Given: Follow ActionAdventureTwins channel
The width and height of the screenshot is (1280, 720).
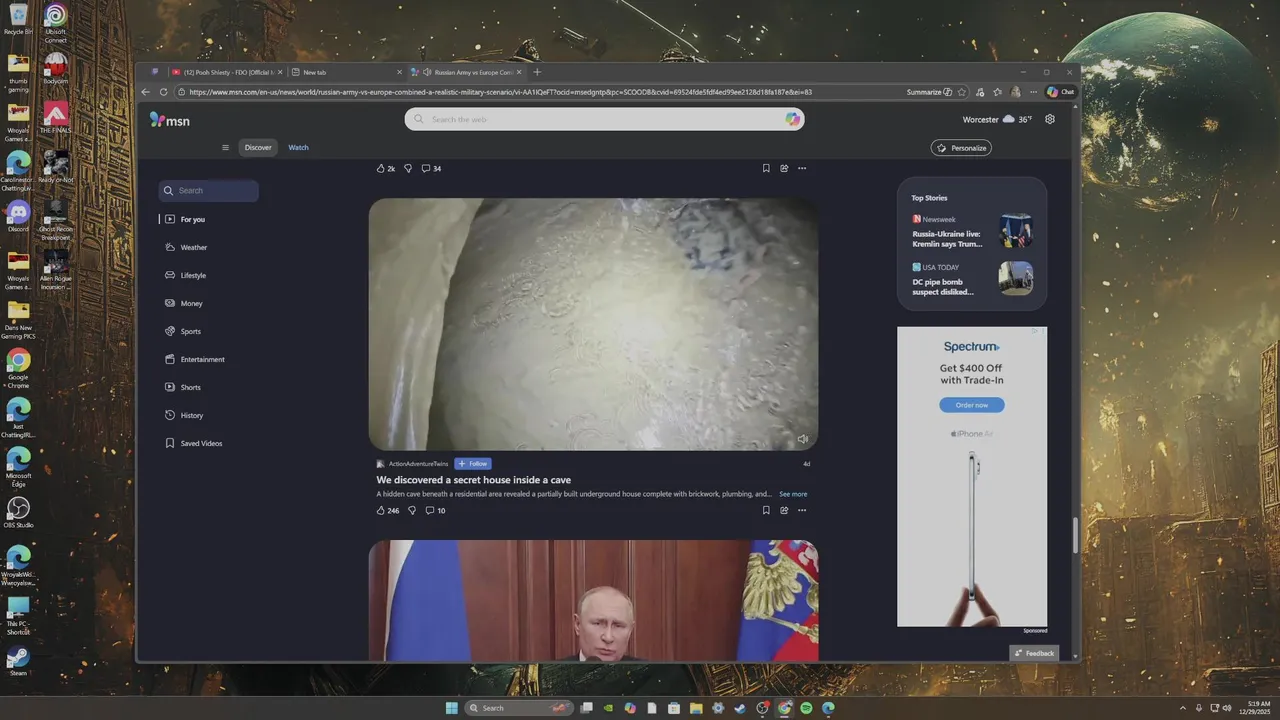Looking at the screenshot, I should coord(473,464).
